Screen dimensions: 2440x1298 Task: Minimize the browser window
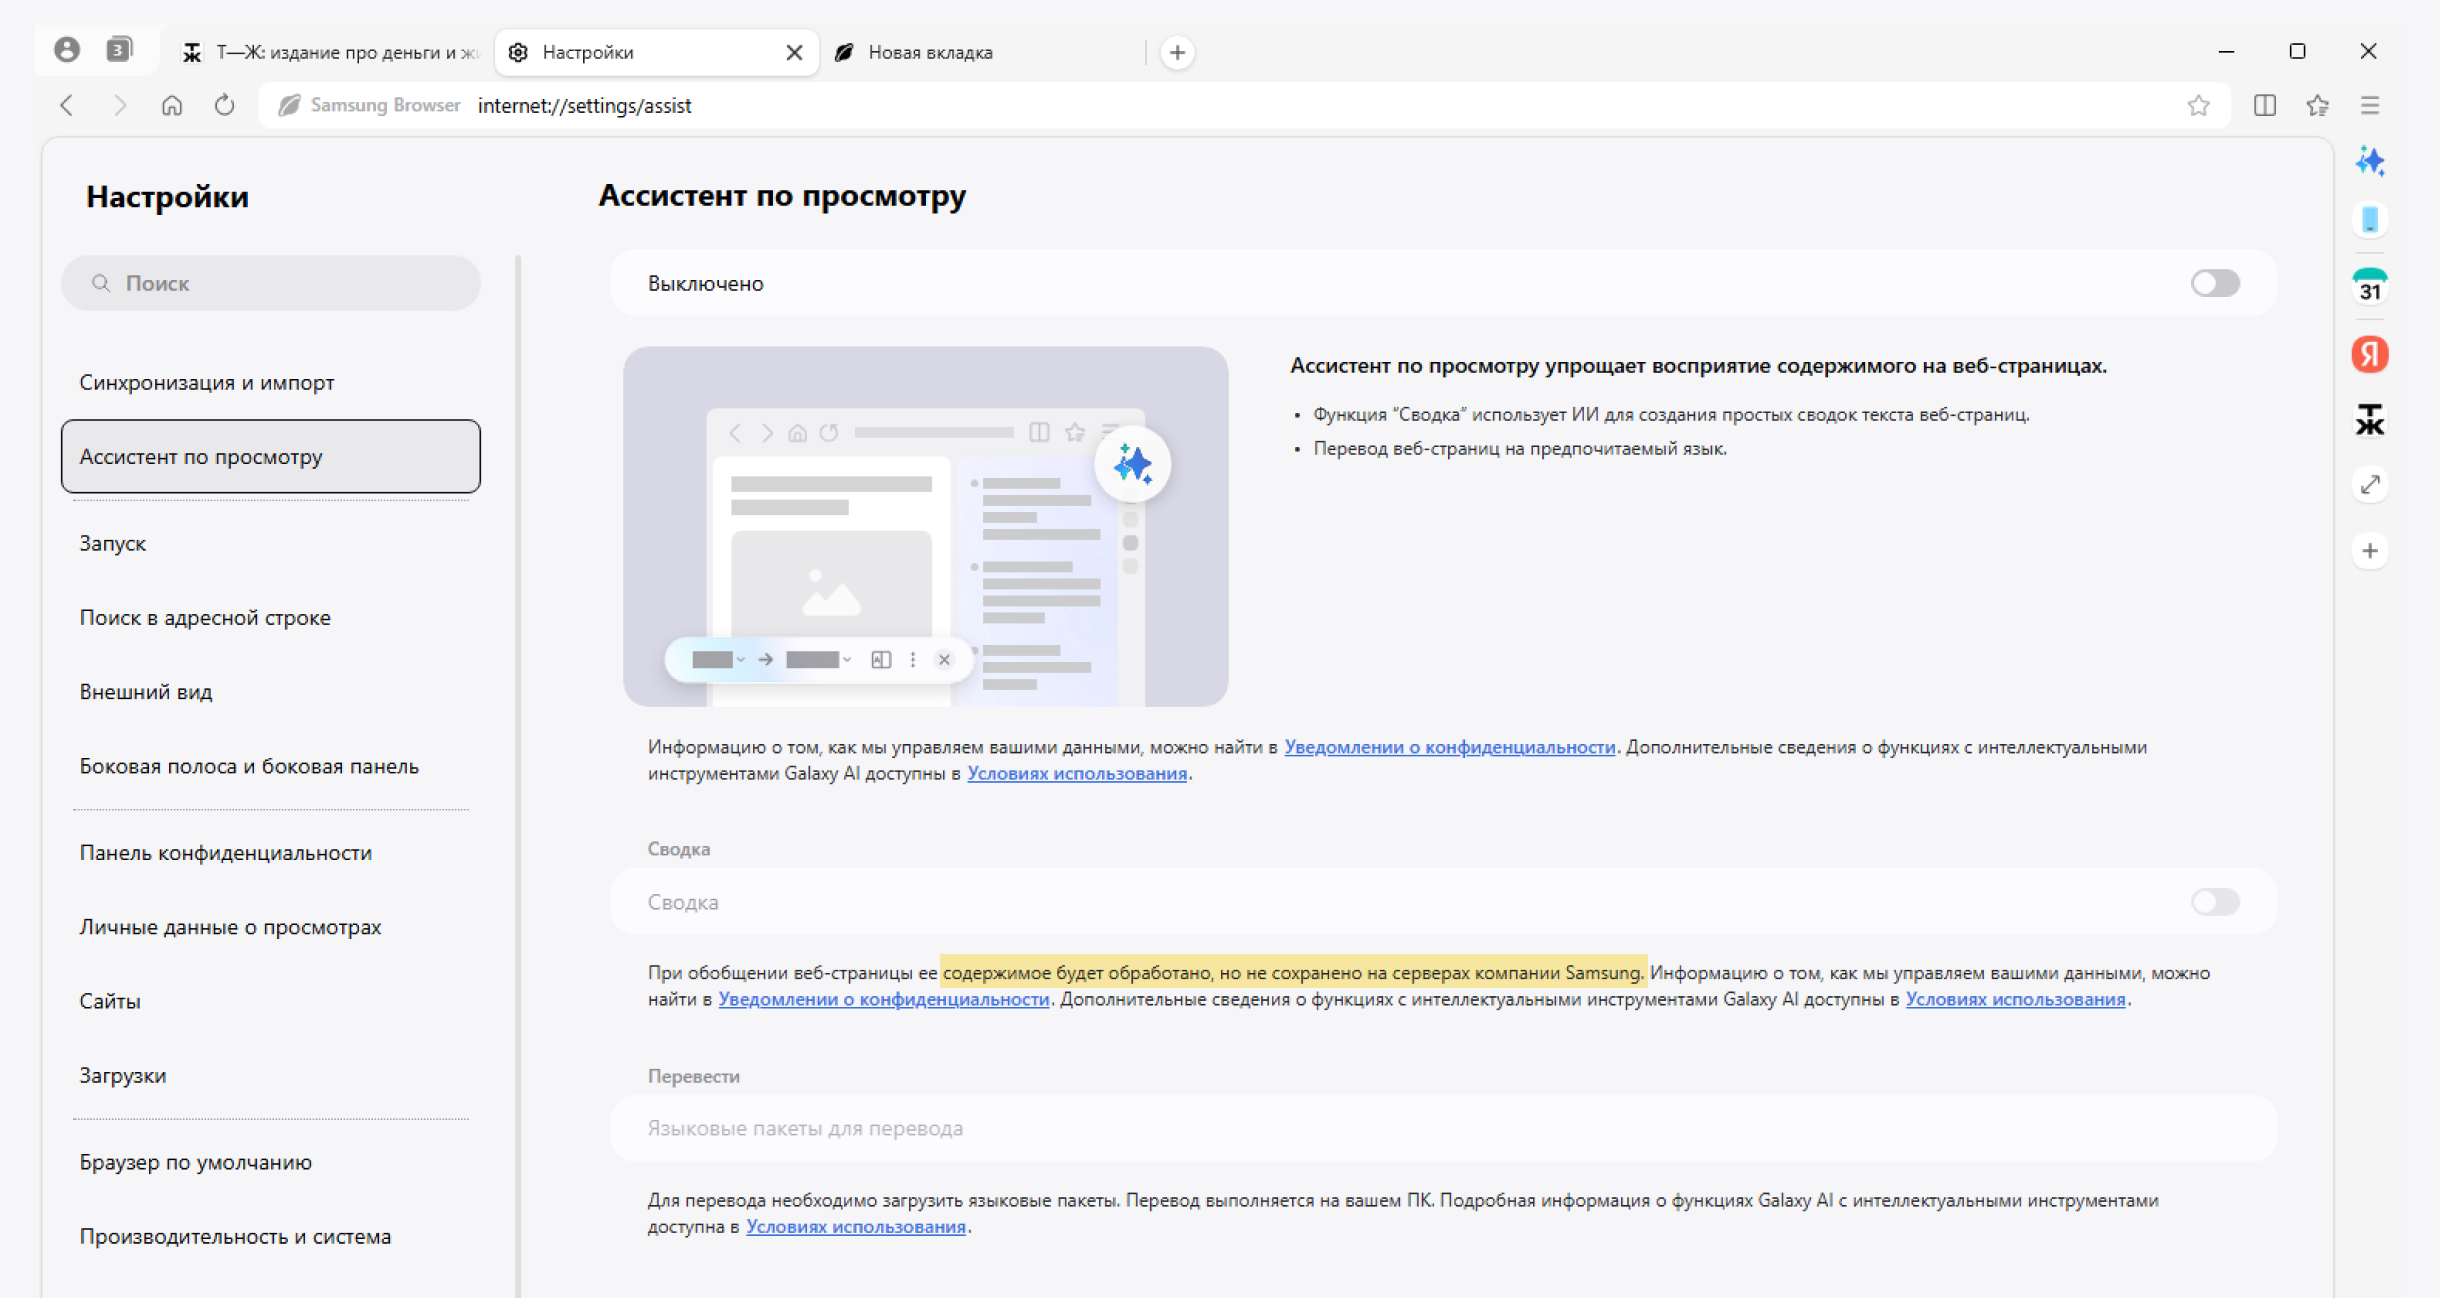coord(2226,51)
